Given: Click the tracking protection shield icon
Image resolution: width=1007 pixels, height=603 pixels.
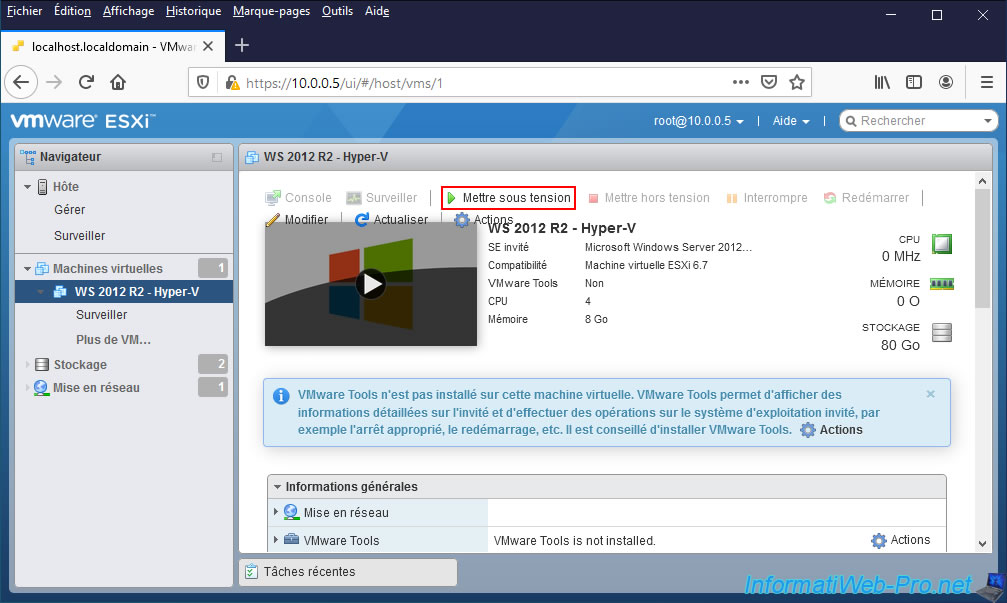Looking at the screenshot, I should coord(203,83).
